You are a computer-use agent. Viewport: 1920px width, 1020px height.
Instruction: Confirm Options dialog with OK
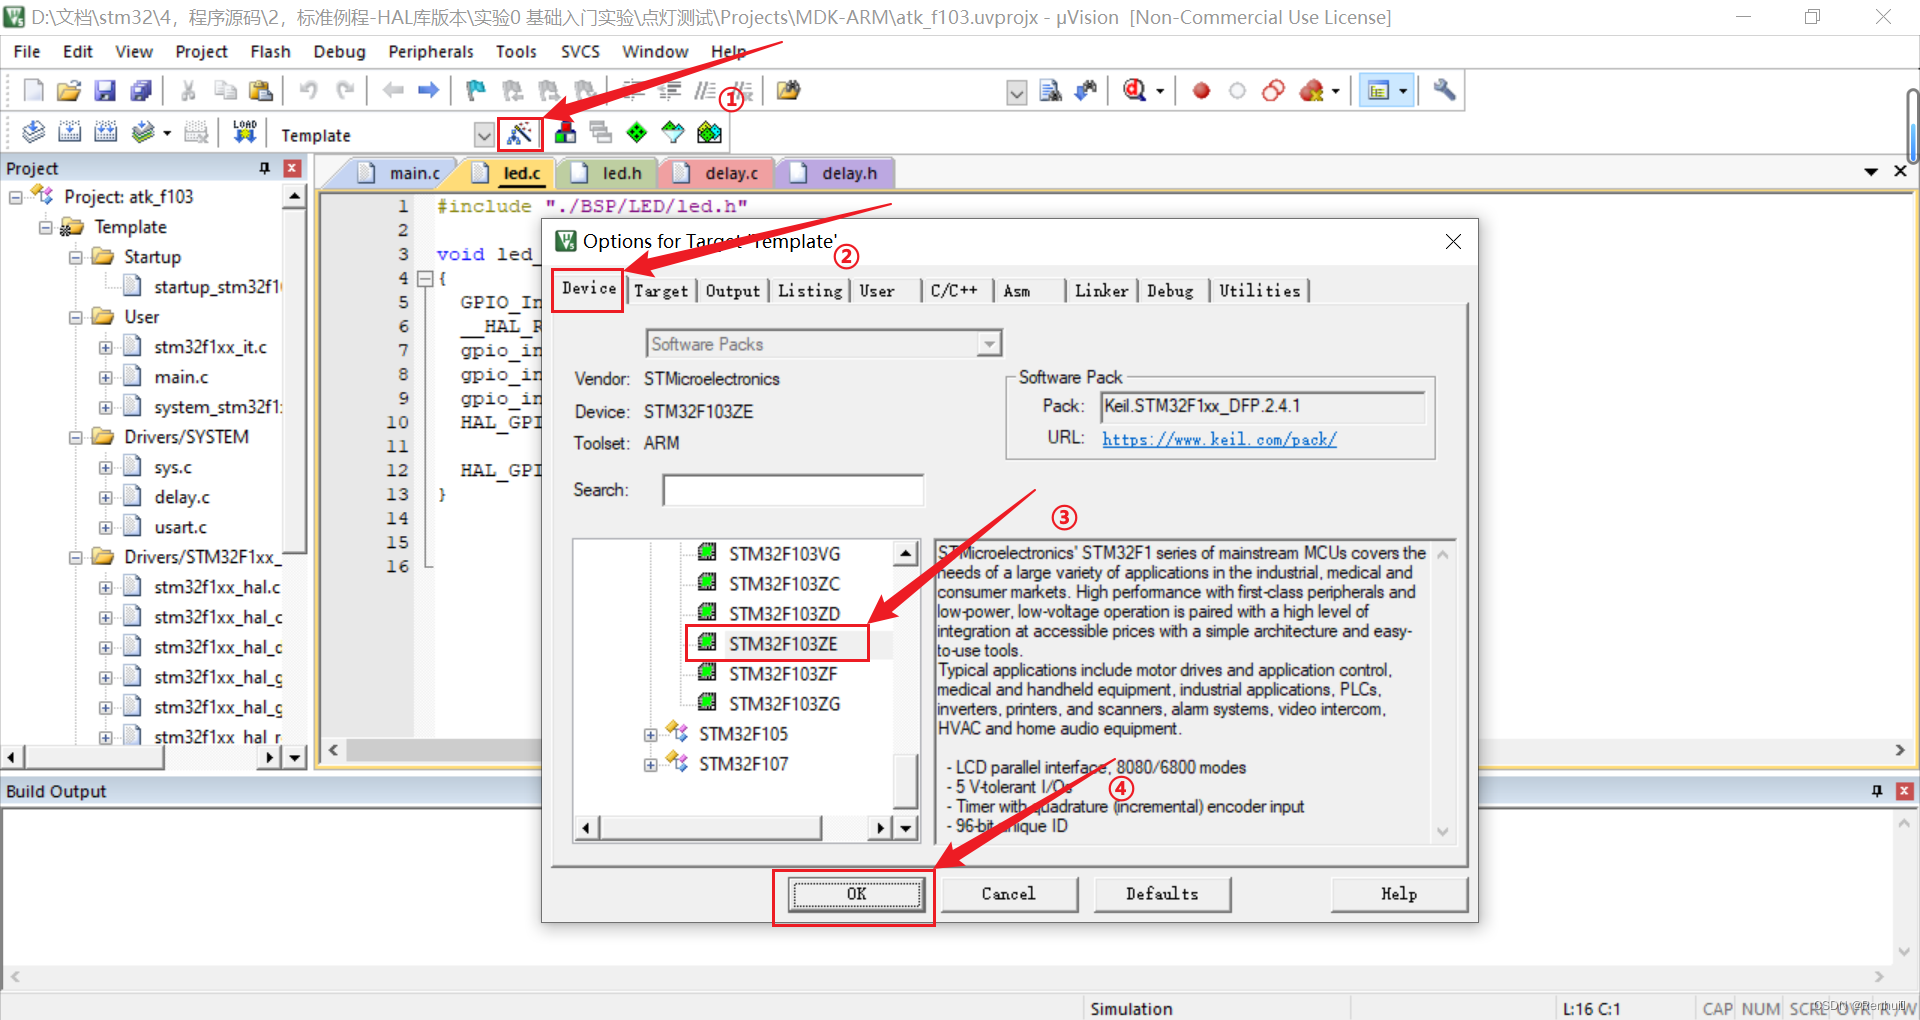pos(856,894)
